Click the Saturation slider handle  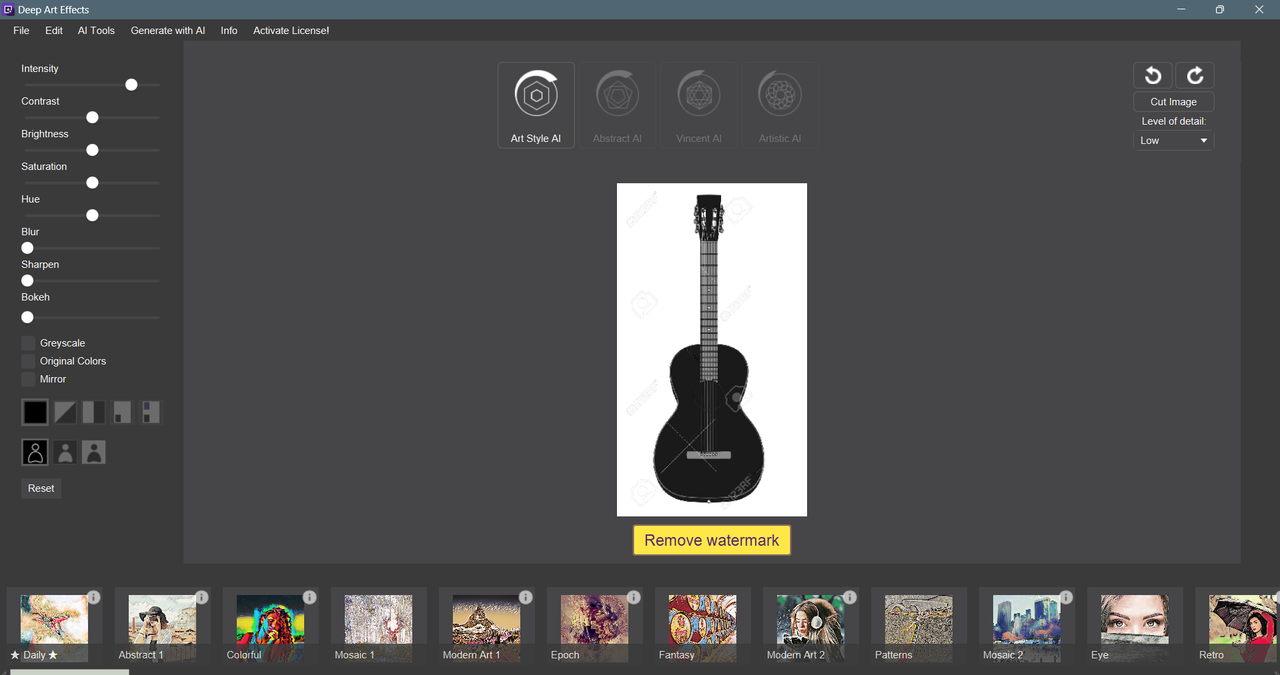(92, 183)
